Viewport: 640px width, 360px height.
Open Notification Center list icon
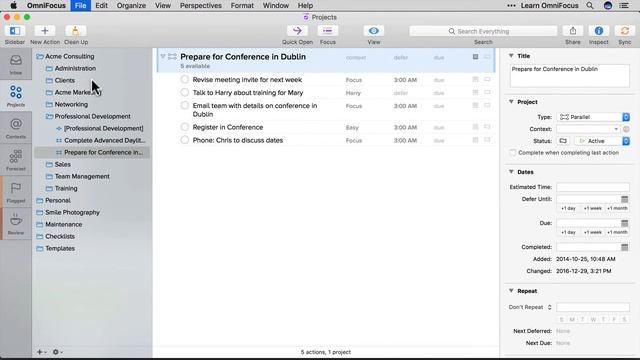624,5
